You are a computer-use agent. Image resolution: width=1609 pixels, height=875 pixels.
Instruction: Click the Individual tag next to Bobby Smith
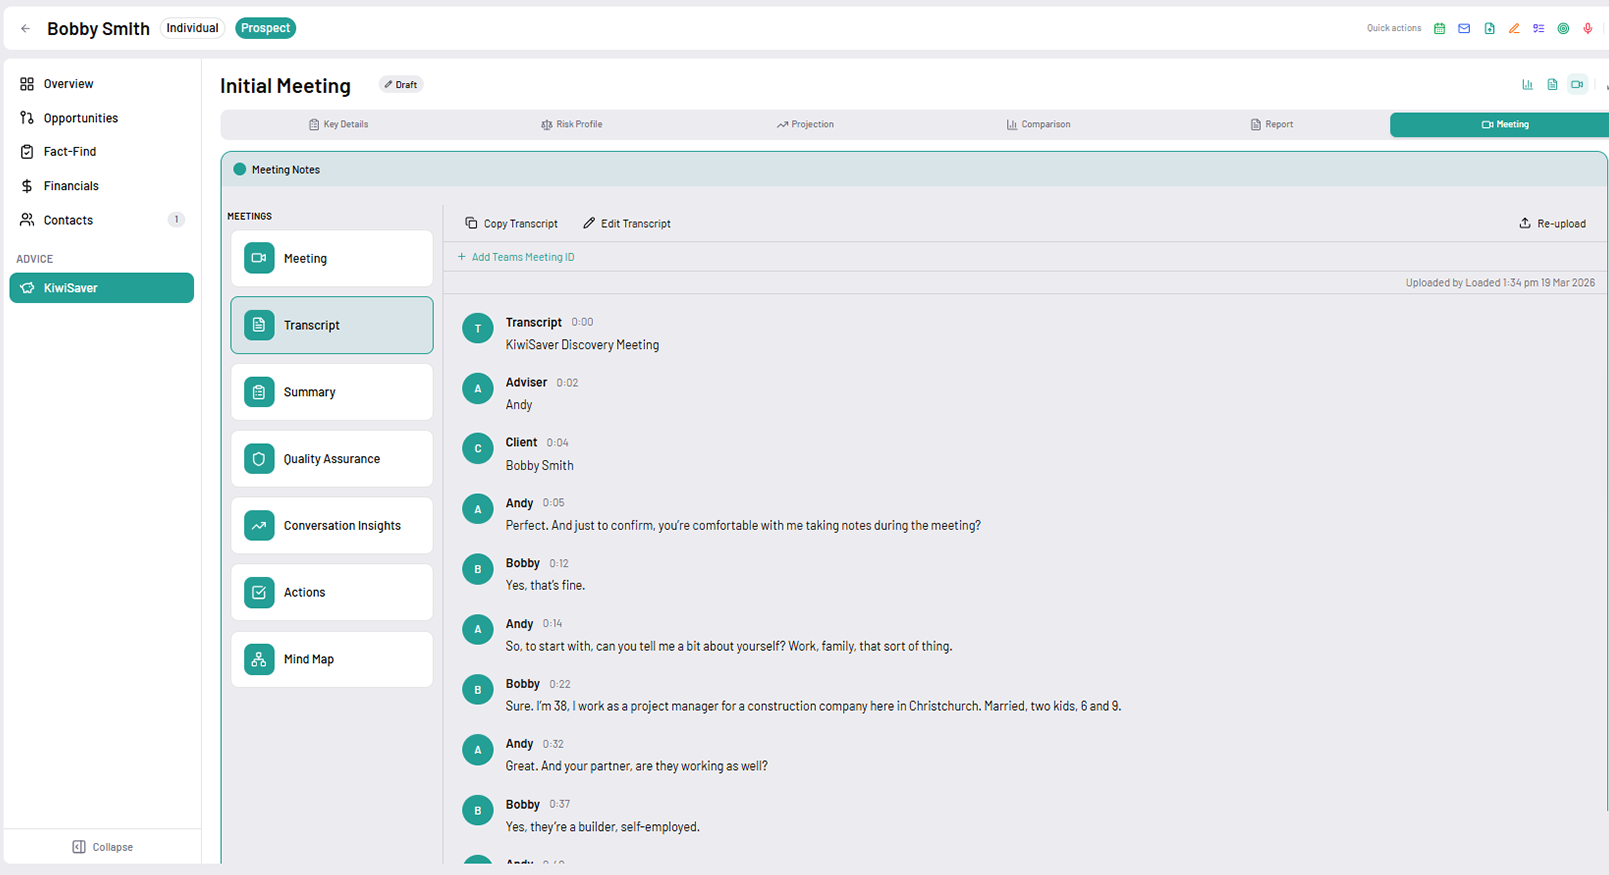point(192,28)
